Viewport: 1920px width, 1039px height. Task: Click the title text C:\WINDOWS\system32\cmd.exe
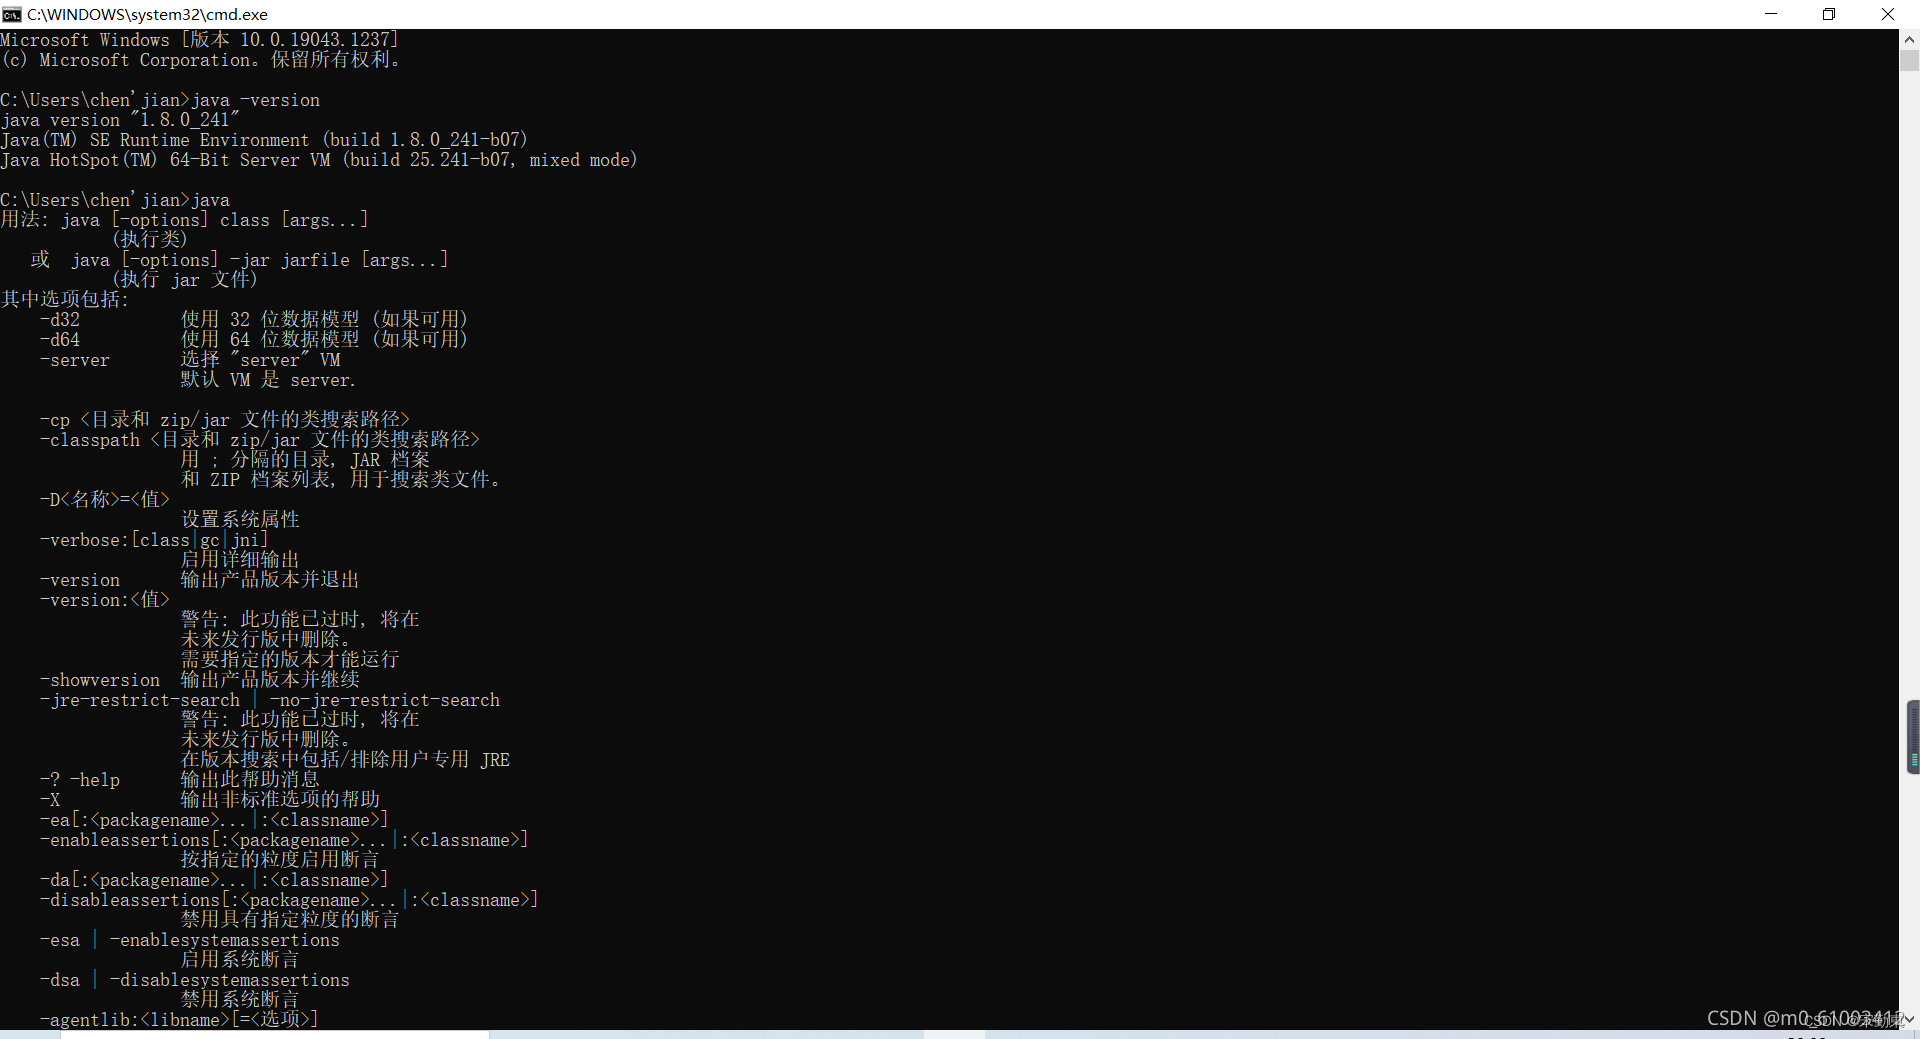pos(147,14)
